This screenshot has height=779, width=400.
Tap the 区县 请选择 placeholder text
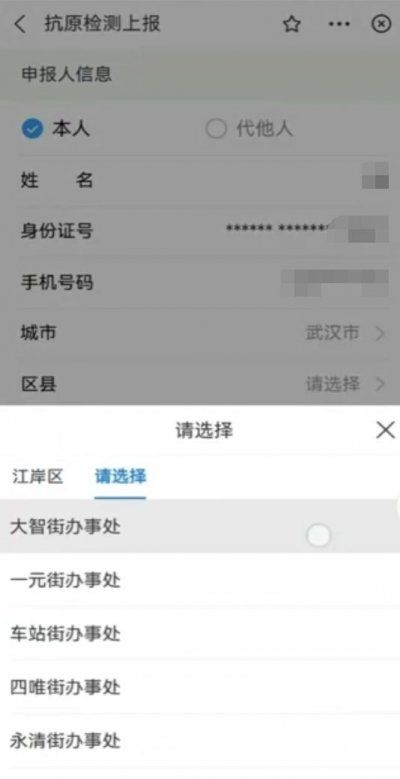332,385
